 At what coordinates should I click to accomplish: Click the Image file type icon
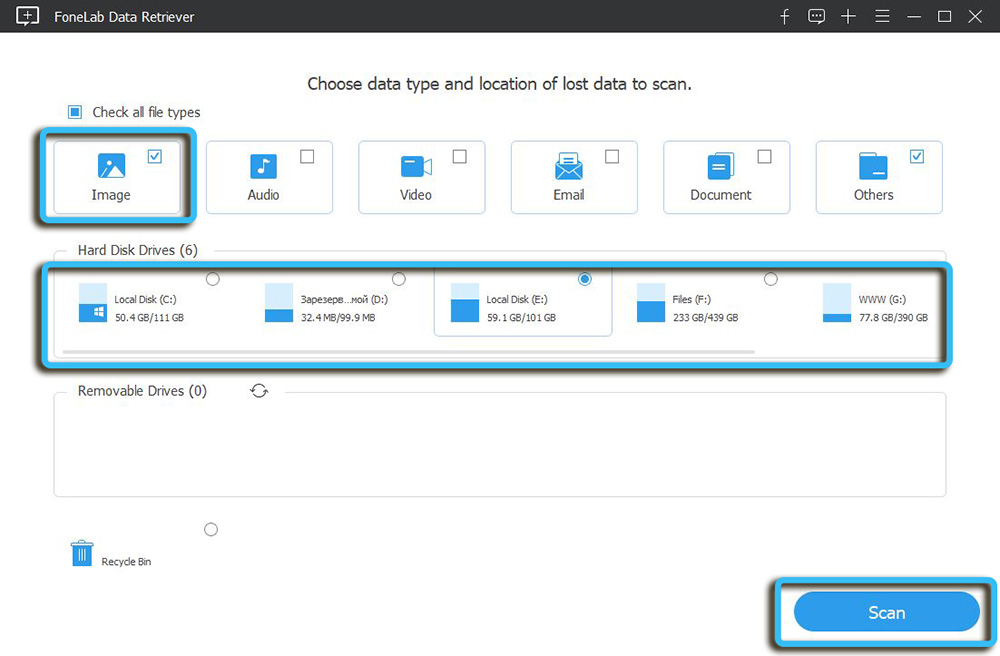pos(111,166)
